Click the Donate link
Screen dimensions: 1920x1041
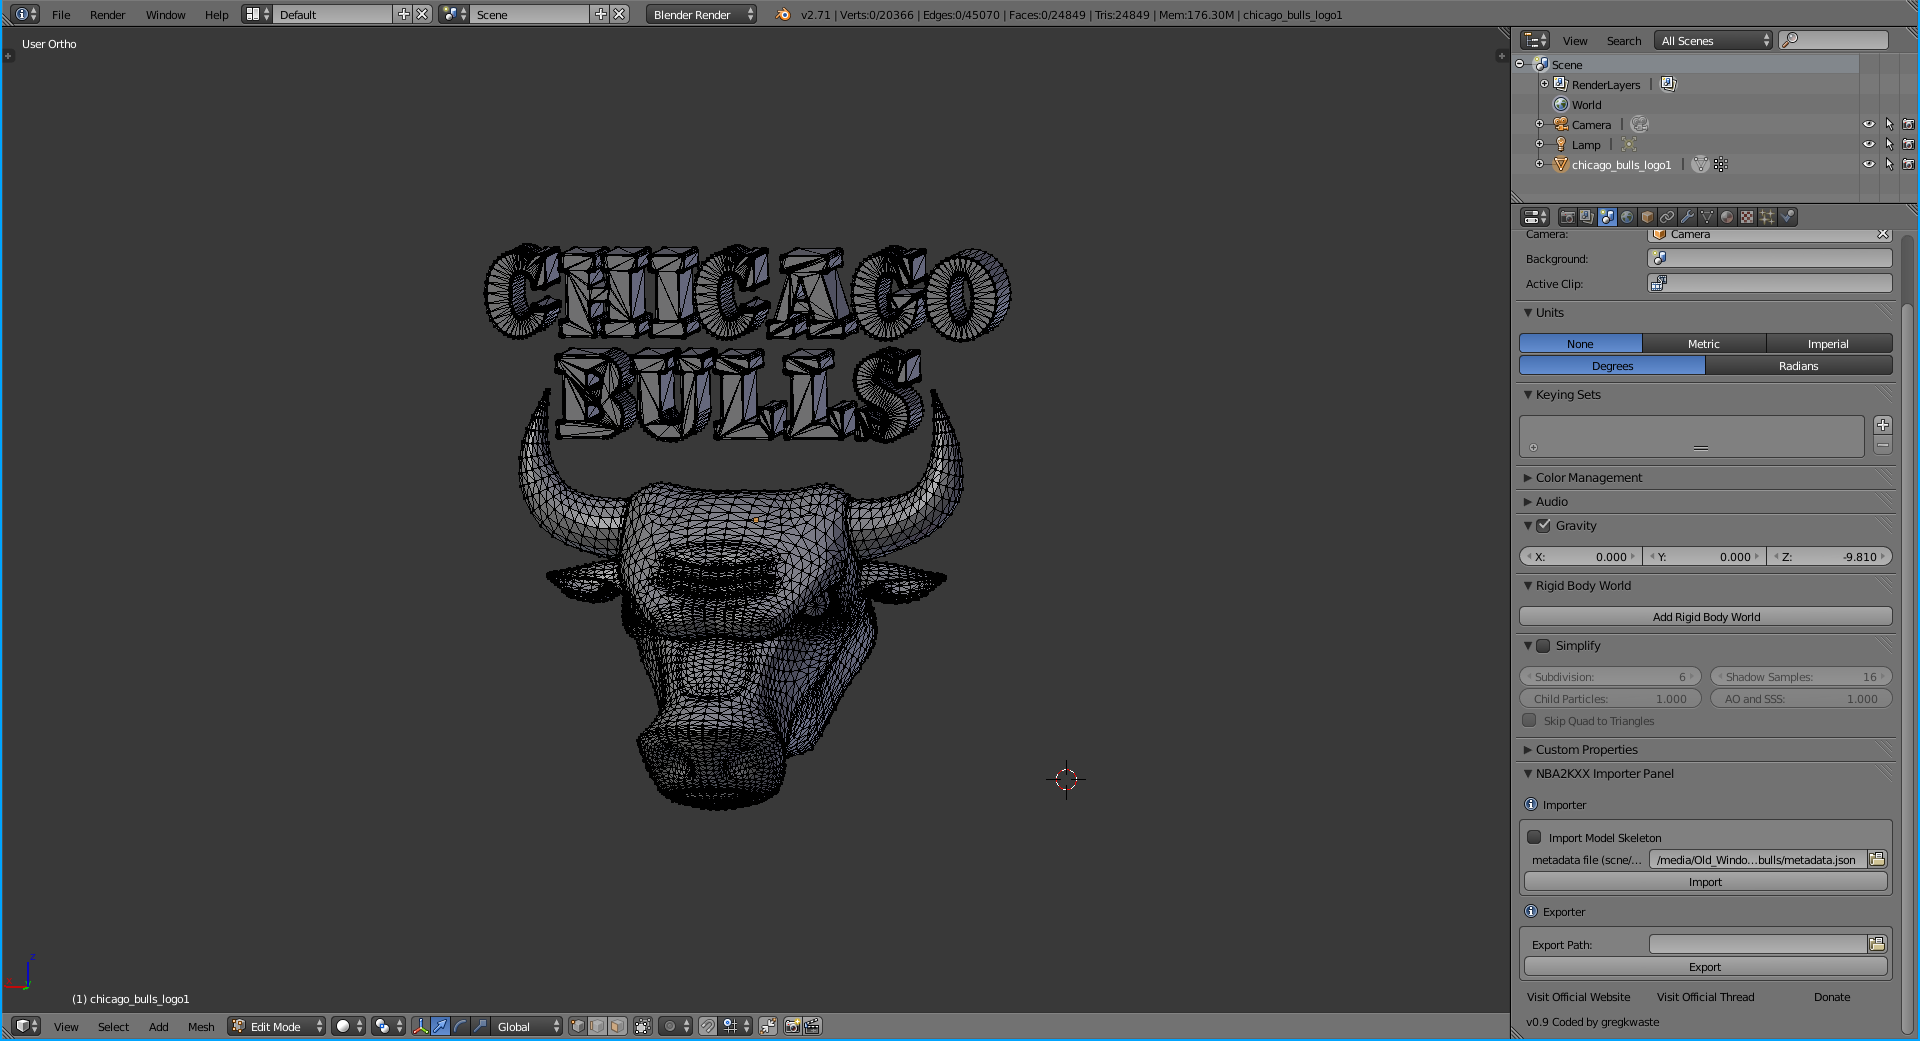tap(1832, 996)
